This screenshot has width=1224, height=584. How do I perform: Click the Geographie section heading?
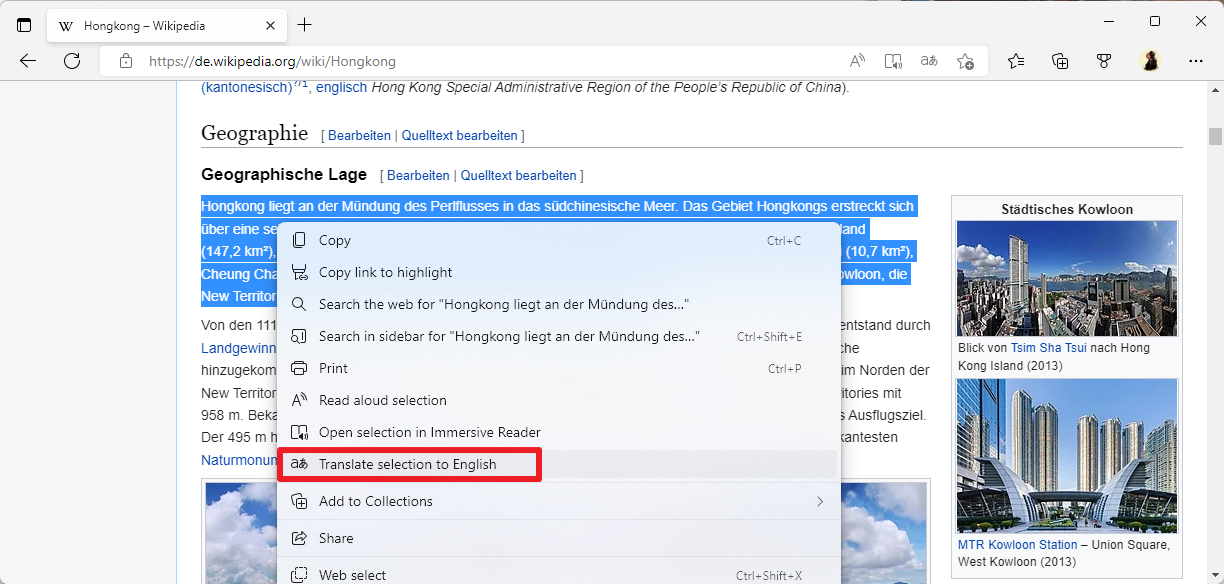(254, 133)
